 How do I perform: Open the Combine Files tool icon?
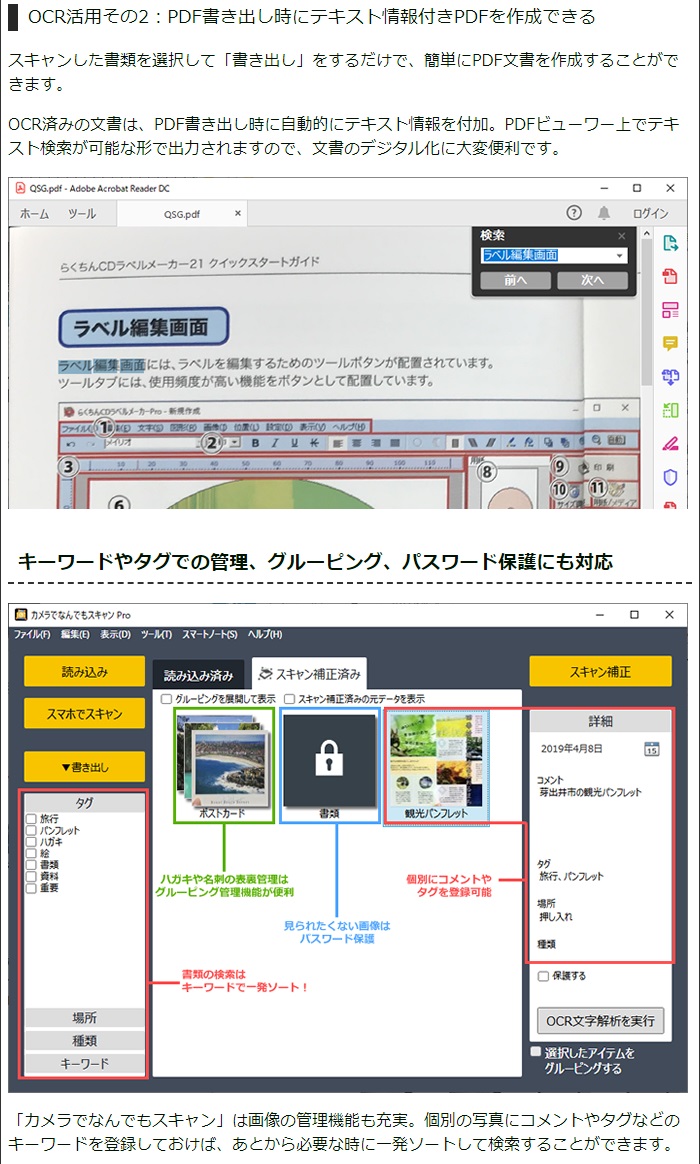pos(670,377)
